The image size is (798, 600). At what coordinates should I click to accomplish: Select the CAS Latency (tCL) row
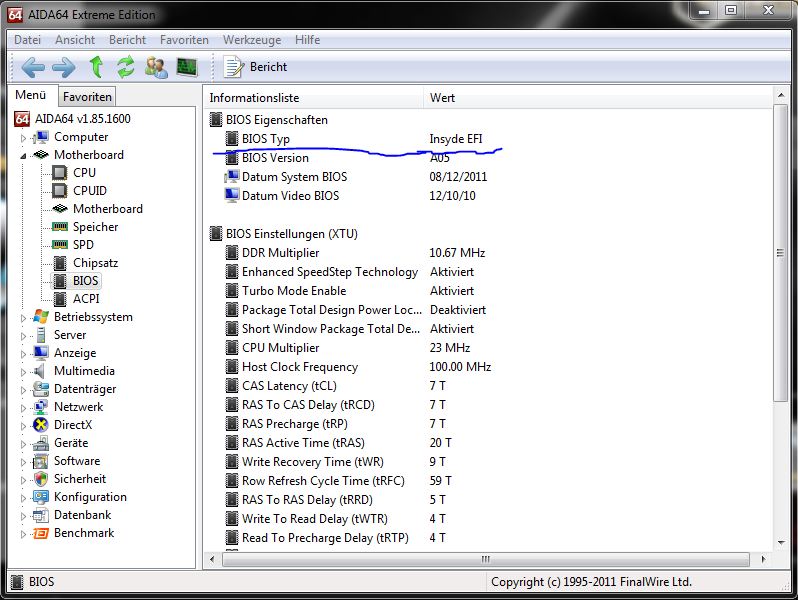click(x=489, y=386)
